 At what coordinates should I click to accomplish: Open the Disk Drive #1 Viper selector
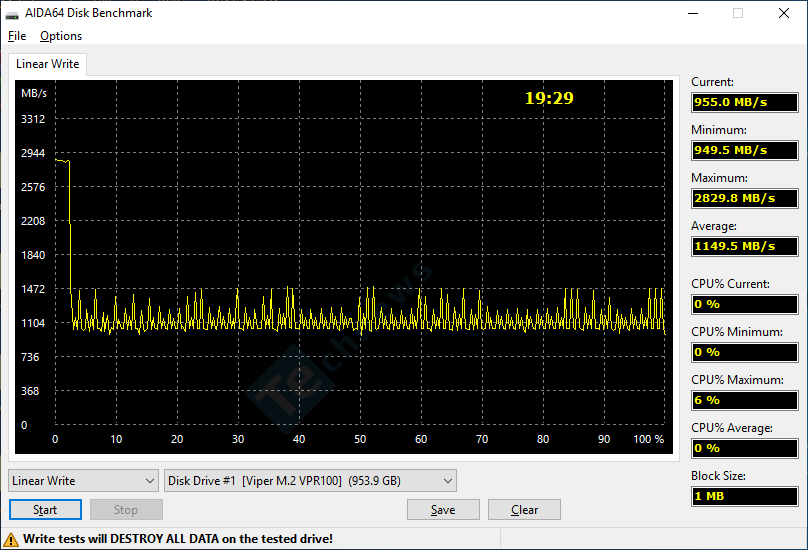click(x=310, y=480)
